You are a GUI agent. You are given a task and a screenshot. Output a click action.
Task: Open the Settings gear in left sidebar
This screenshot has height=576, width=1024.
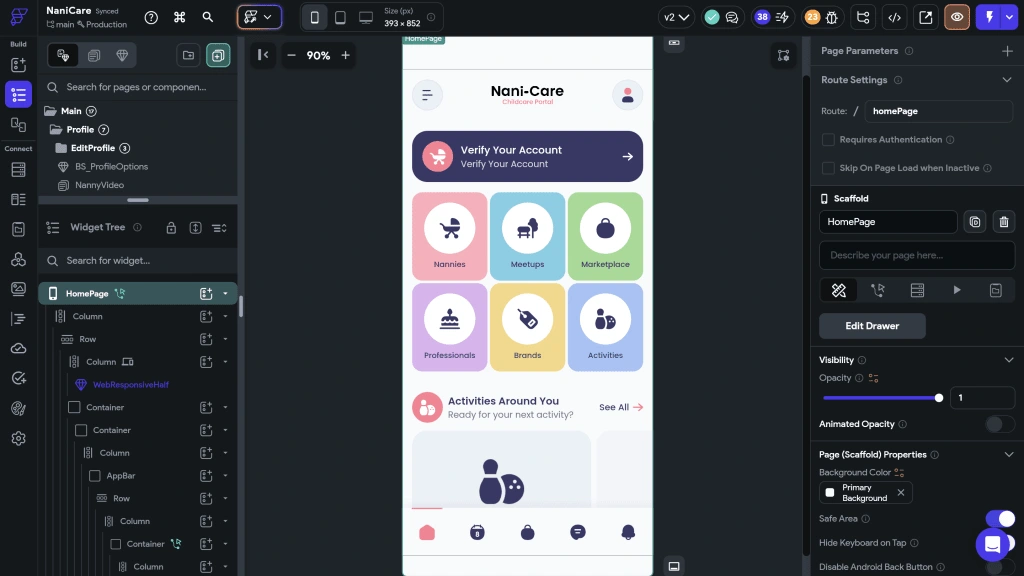(x=18, y=438)
